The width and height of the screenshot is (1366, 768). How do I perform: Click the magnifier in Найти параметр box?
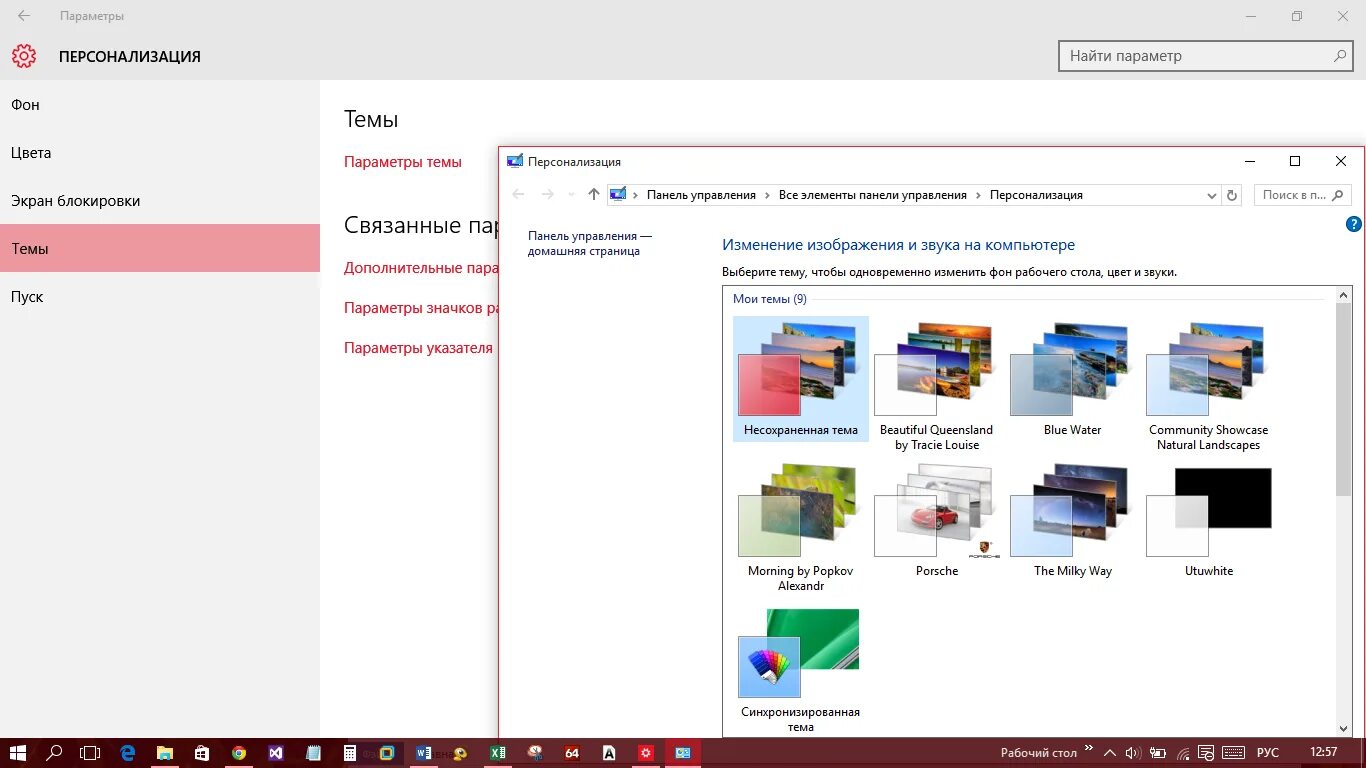[x=1340, y=56]
